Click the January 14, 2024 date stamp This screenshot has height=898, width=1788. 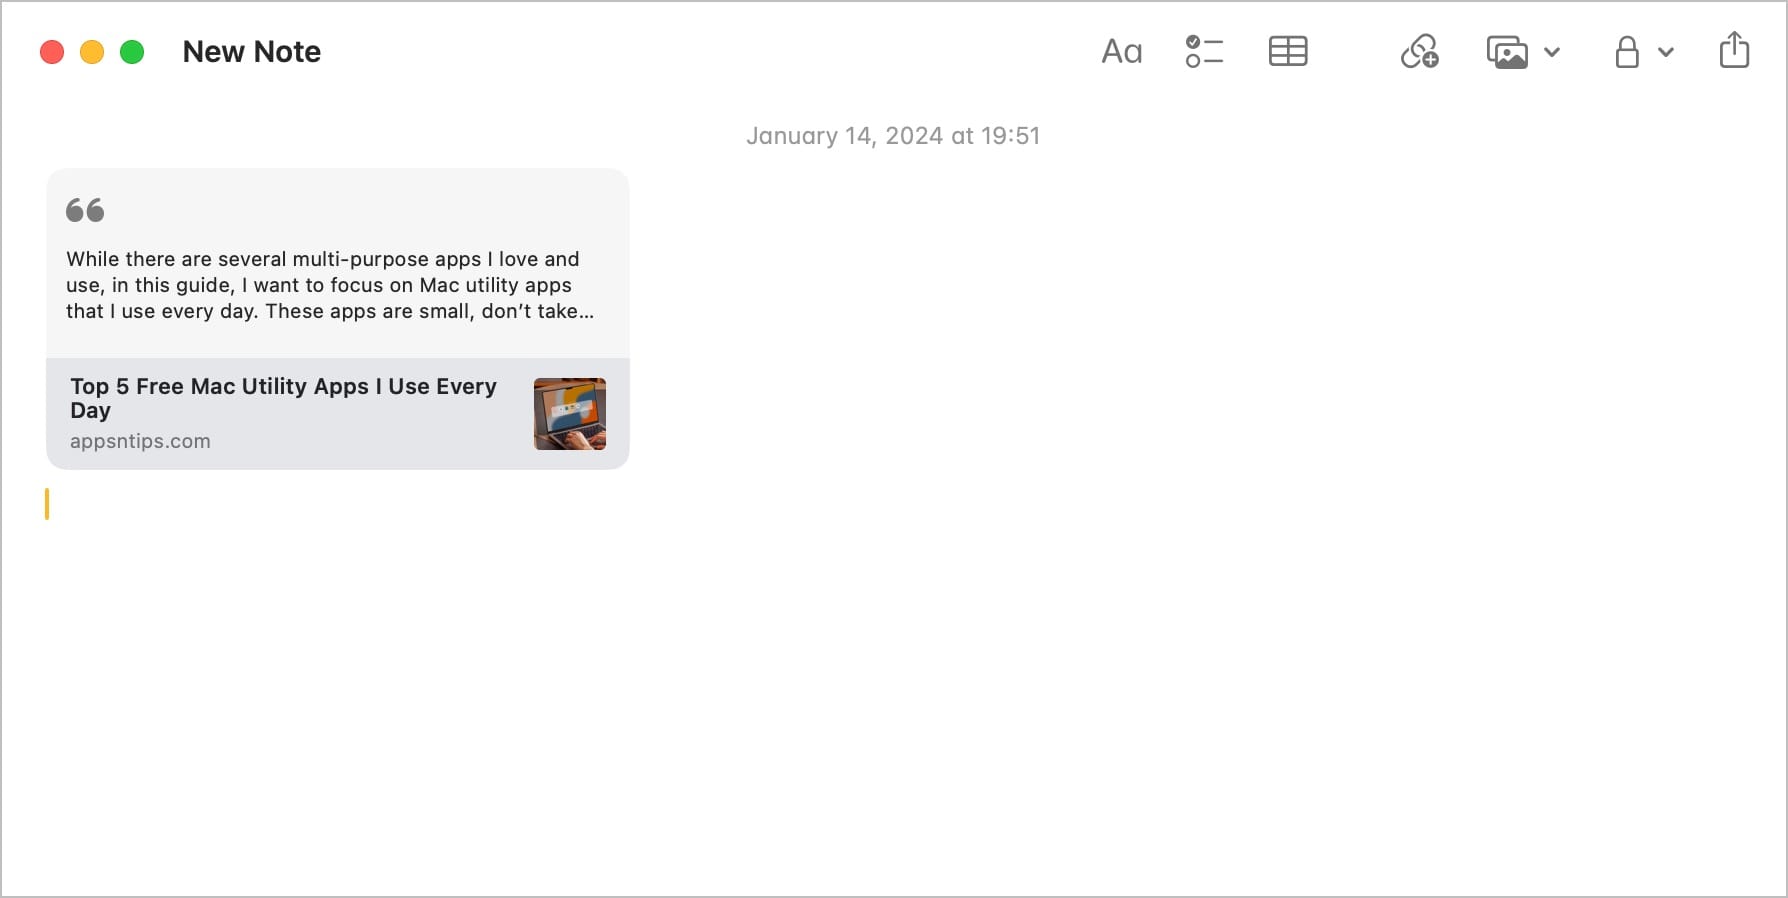pos(892,136)
